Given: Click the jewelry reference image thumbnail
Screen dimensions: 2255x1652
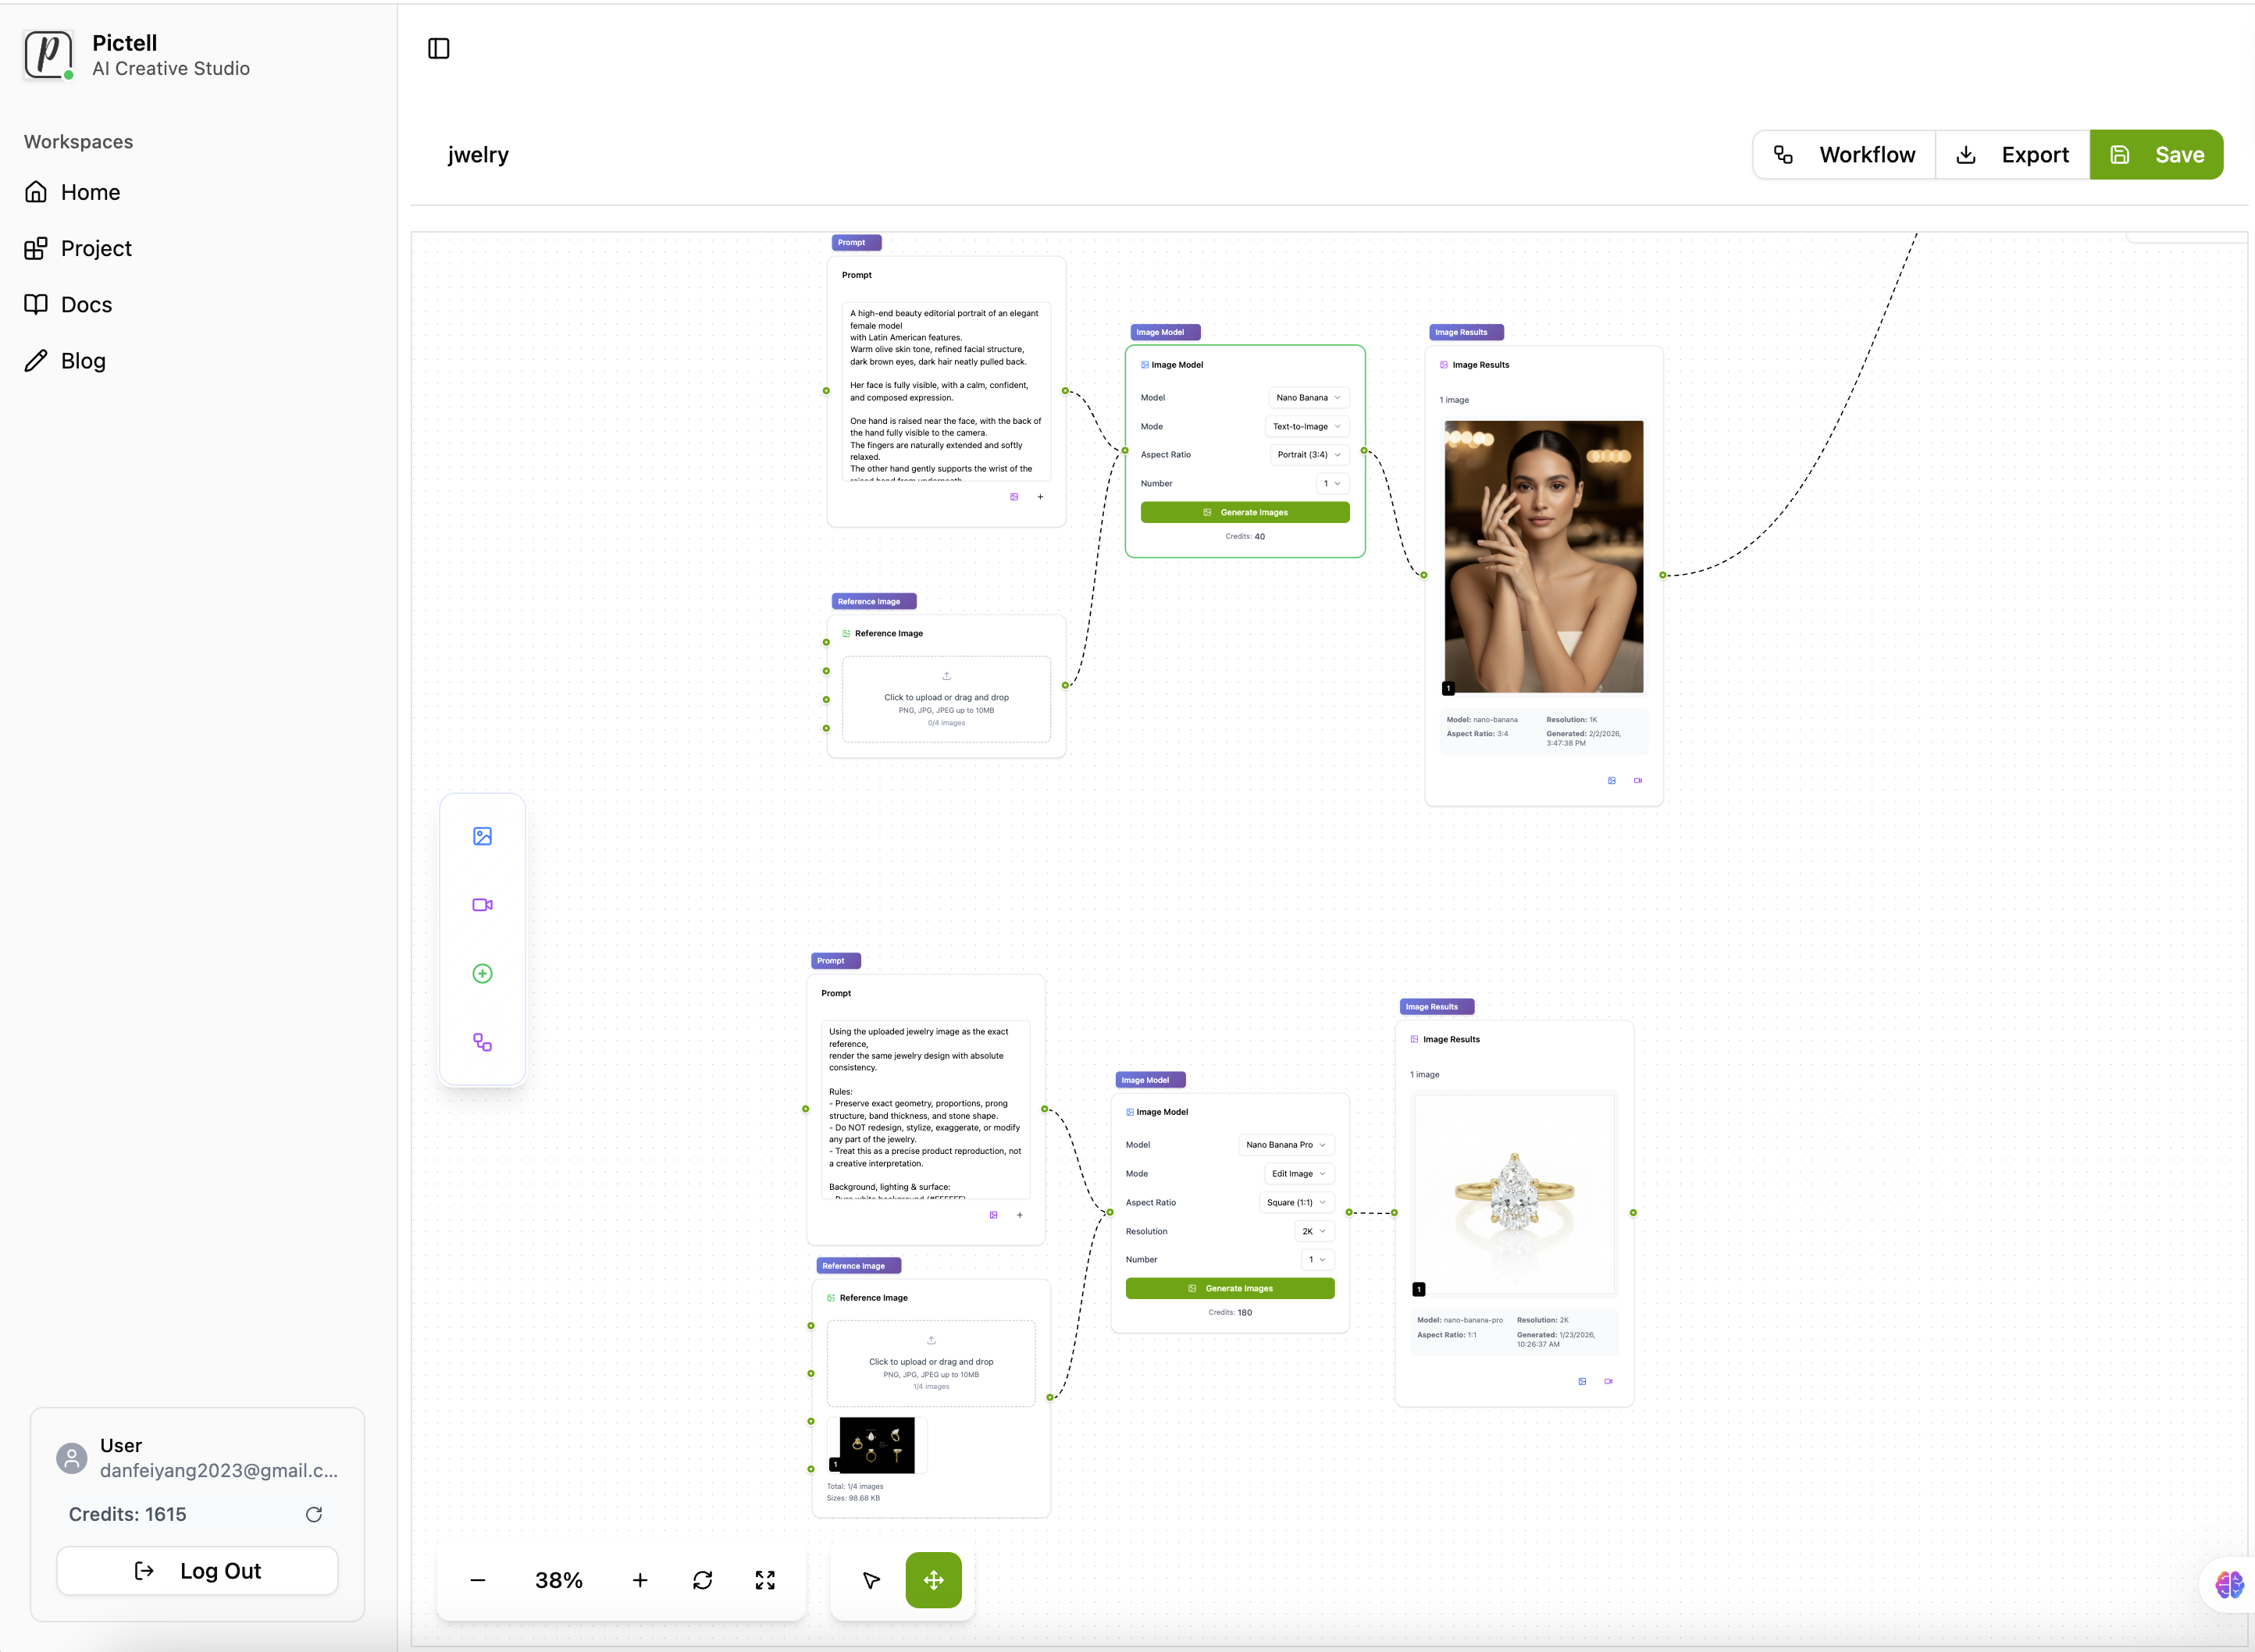Looking at the screenshot, I should pos(876,1445).
